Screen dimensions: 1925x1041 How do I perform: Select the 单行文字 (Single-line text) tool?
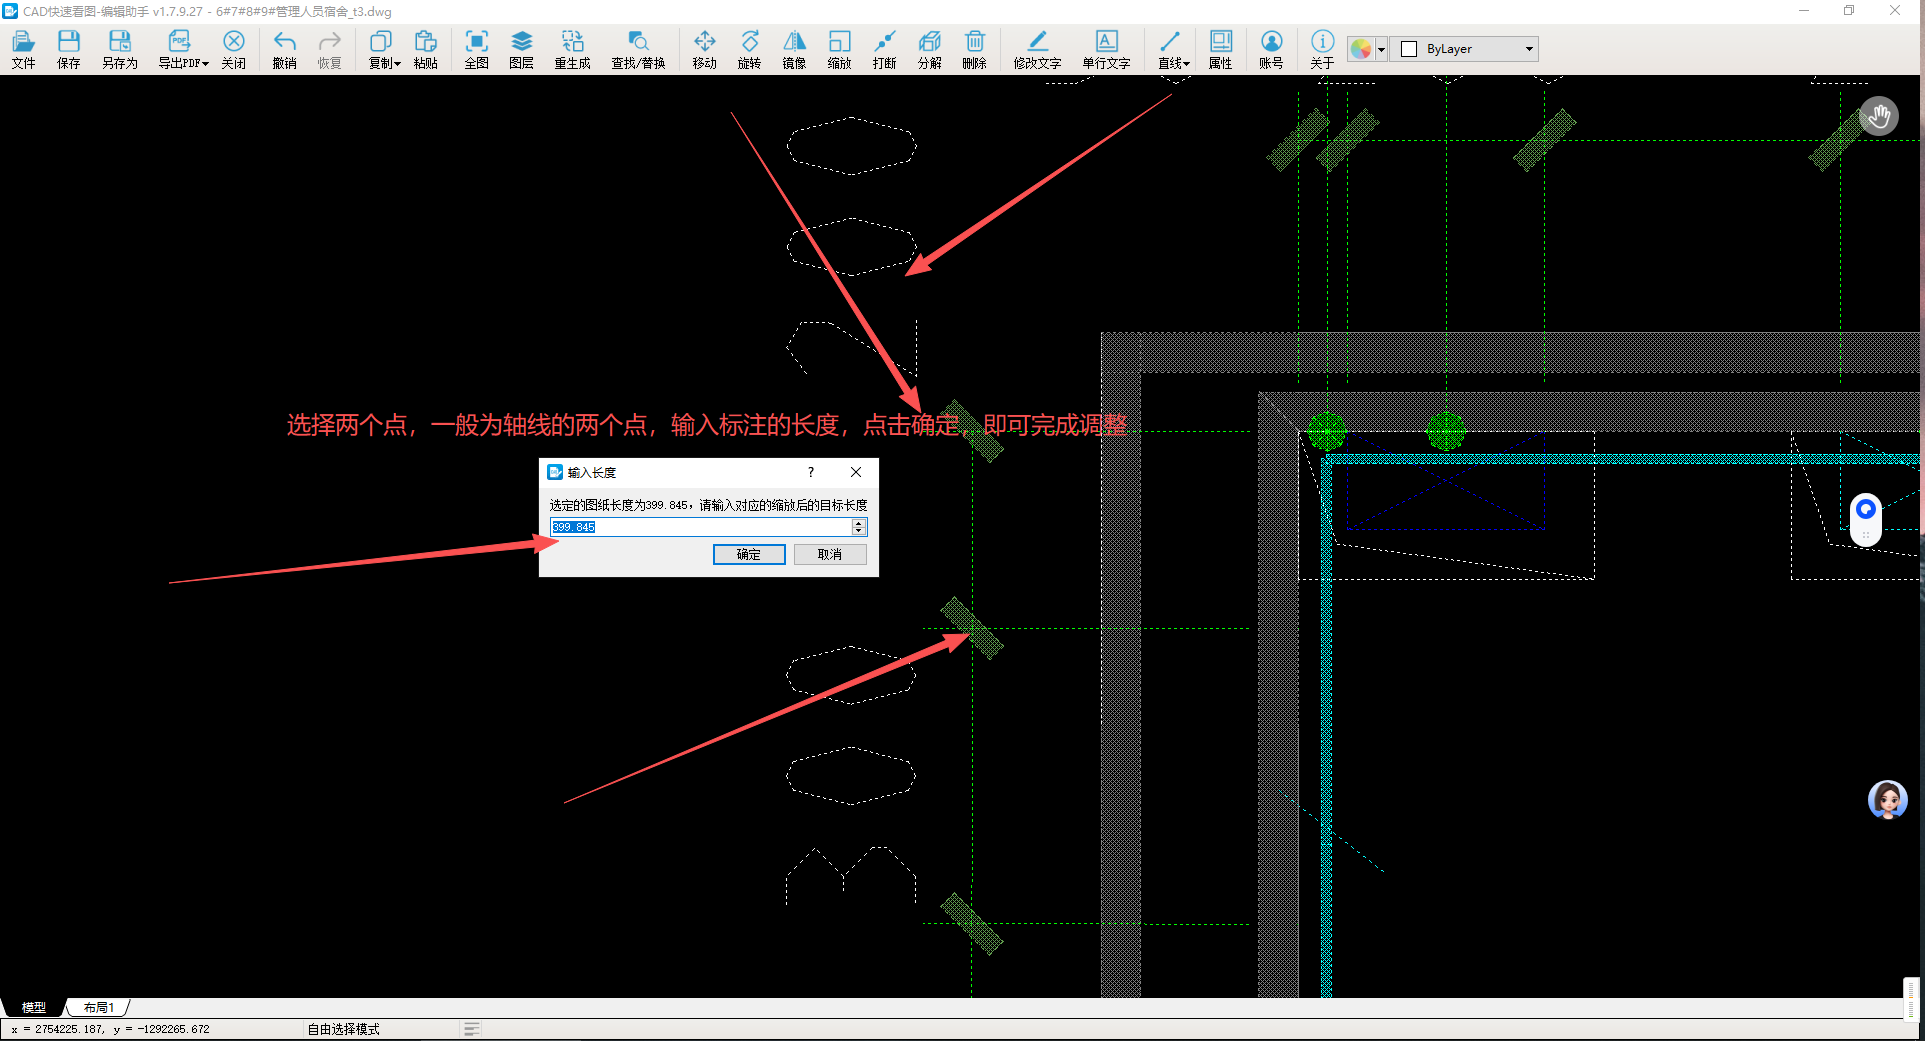(x=1106, y=49)
